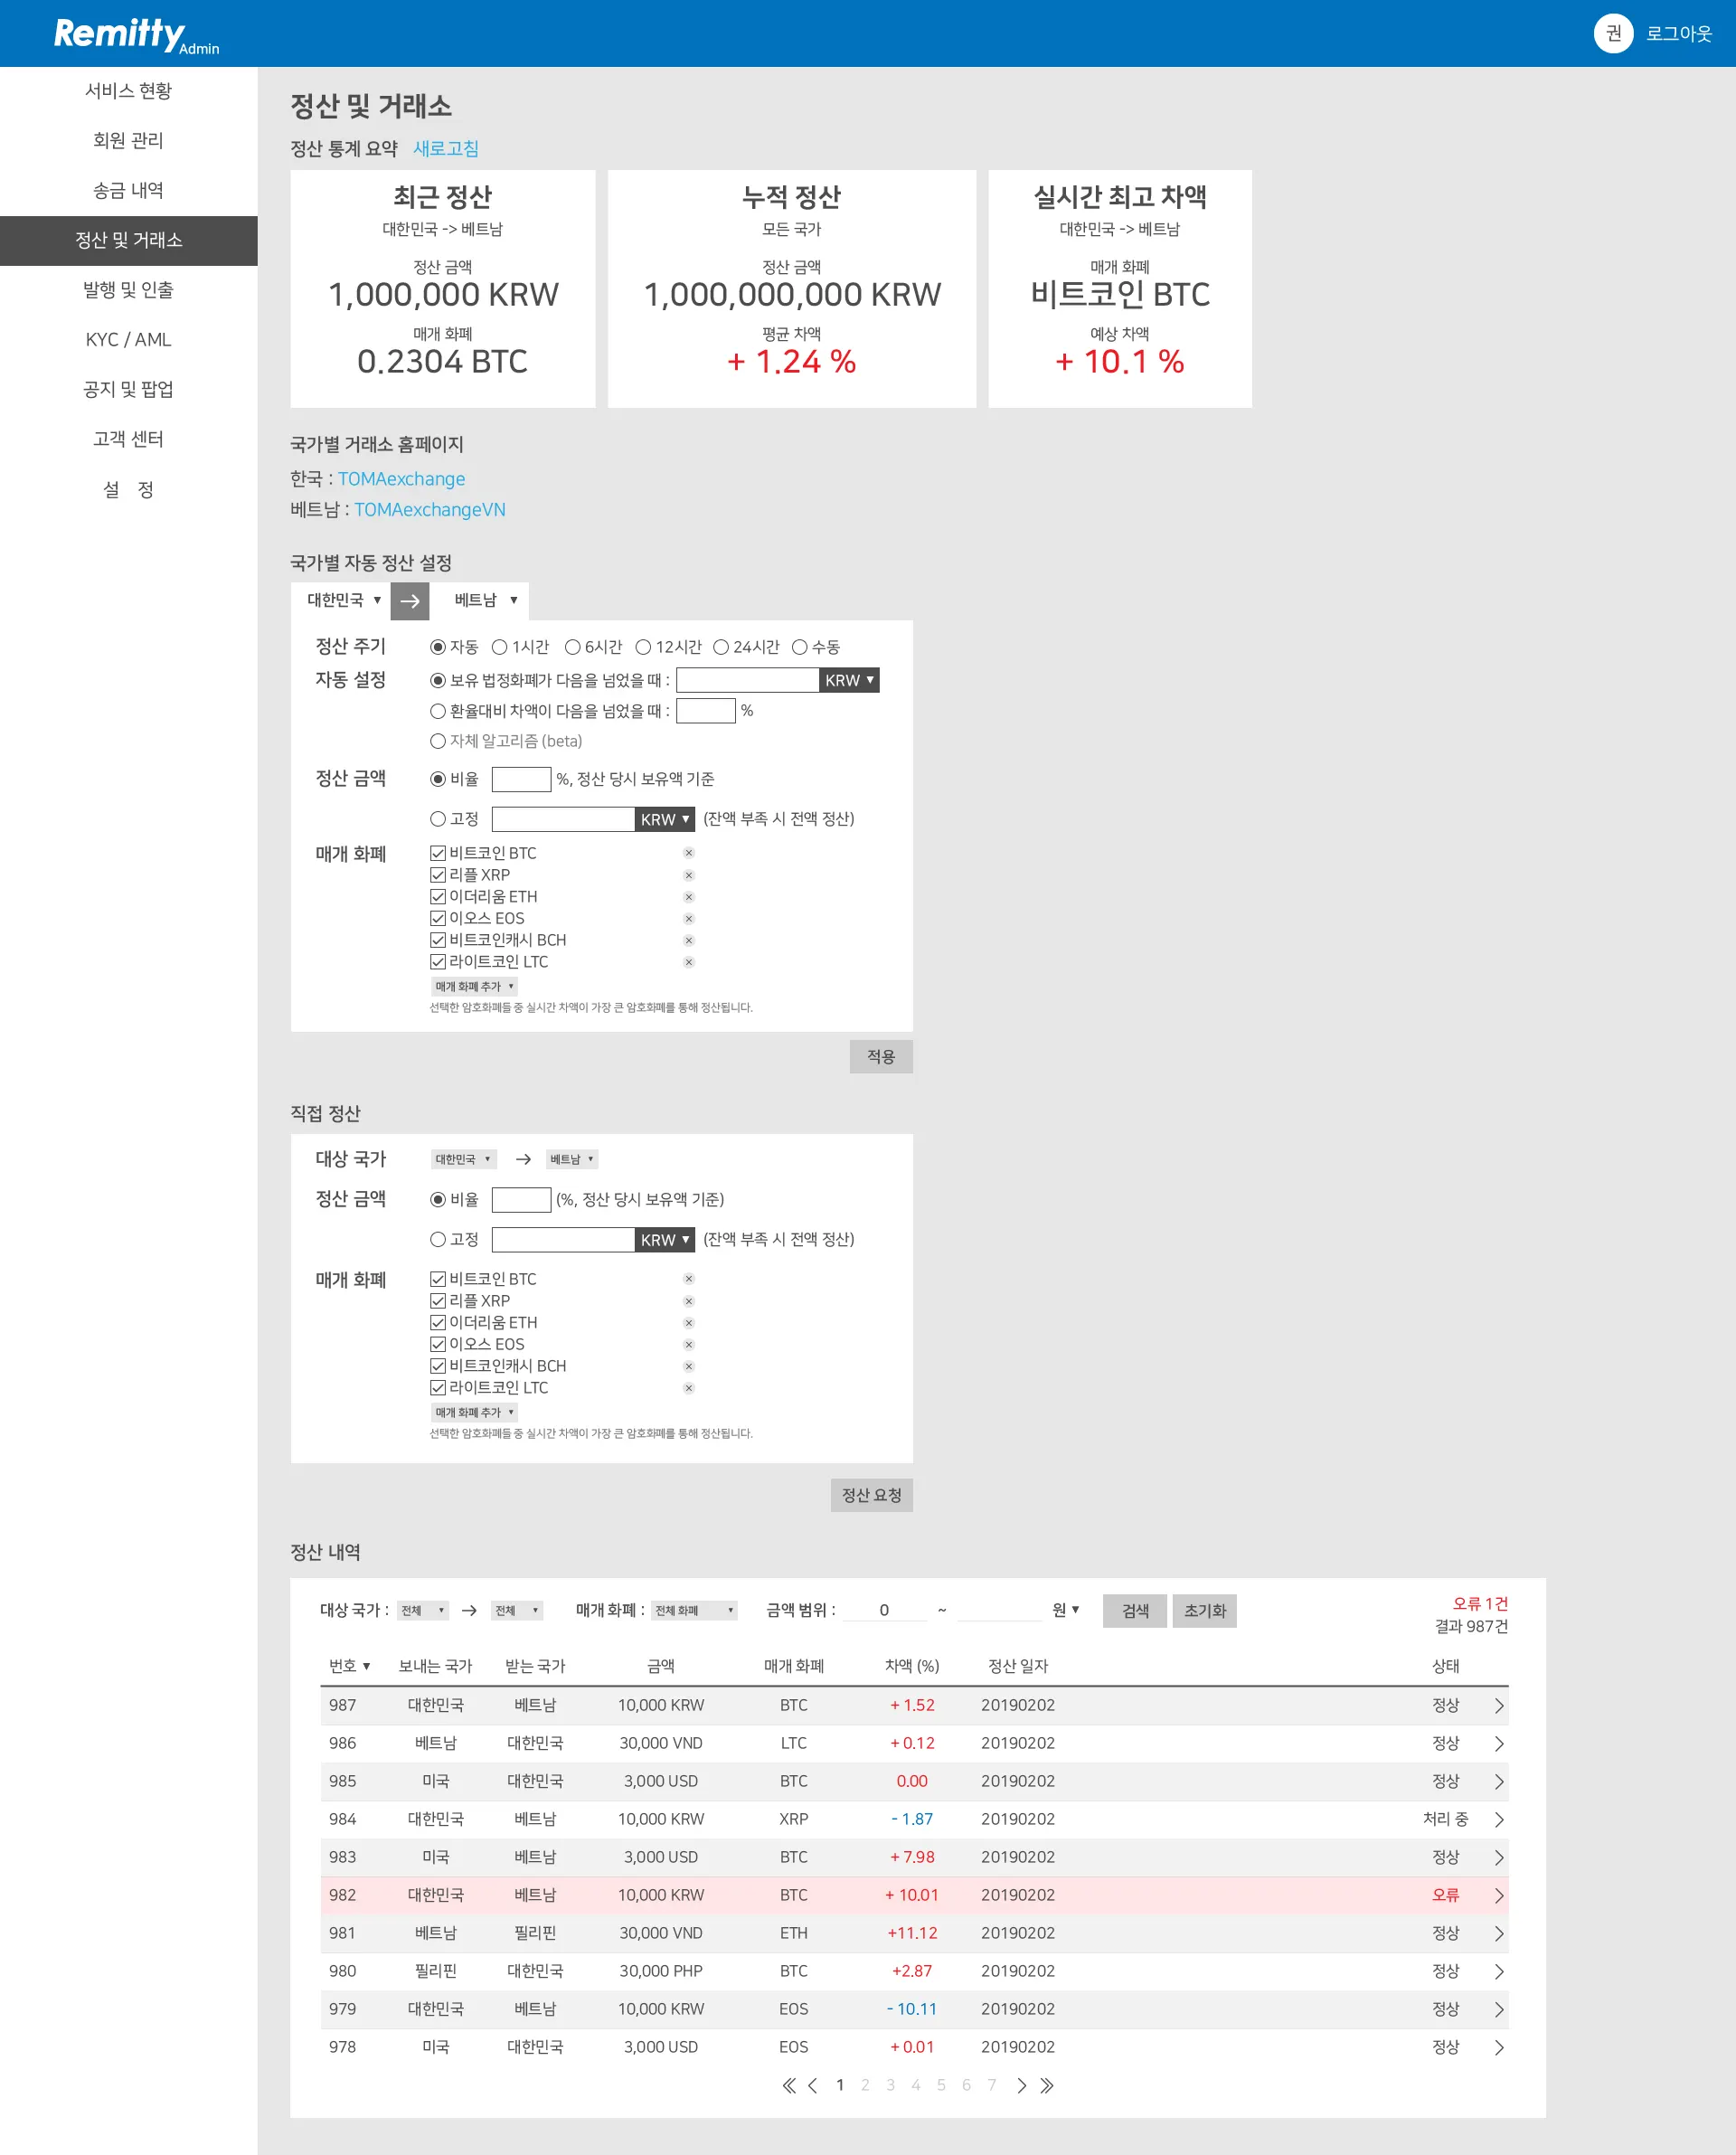Image resolution: width=1736 pixels, height=2155 pixels.
Task: Select the 6시간 settlement cycle radio
Action: [572, 647]
